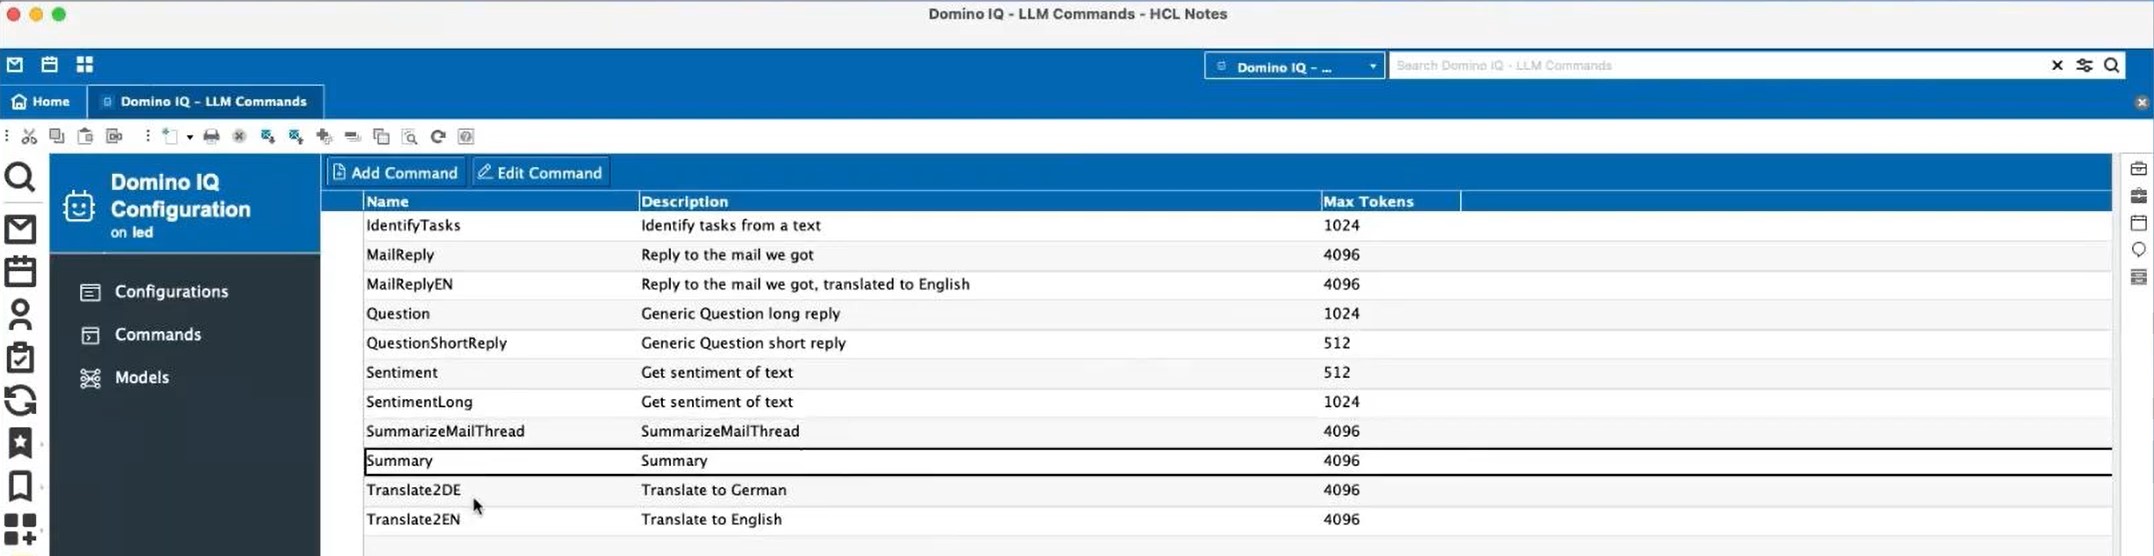2154x556 pixels.
Task: Sort by the Name column header
Action: pyautogui.click(x=500, y=201)
